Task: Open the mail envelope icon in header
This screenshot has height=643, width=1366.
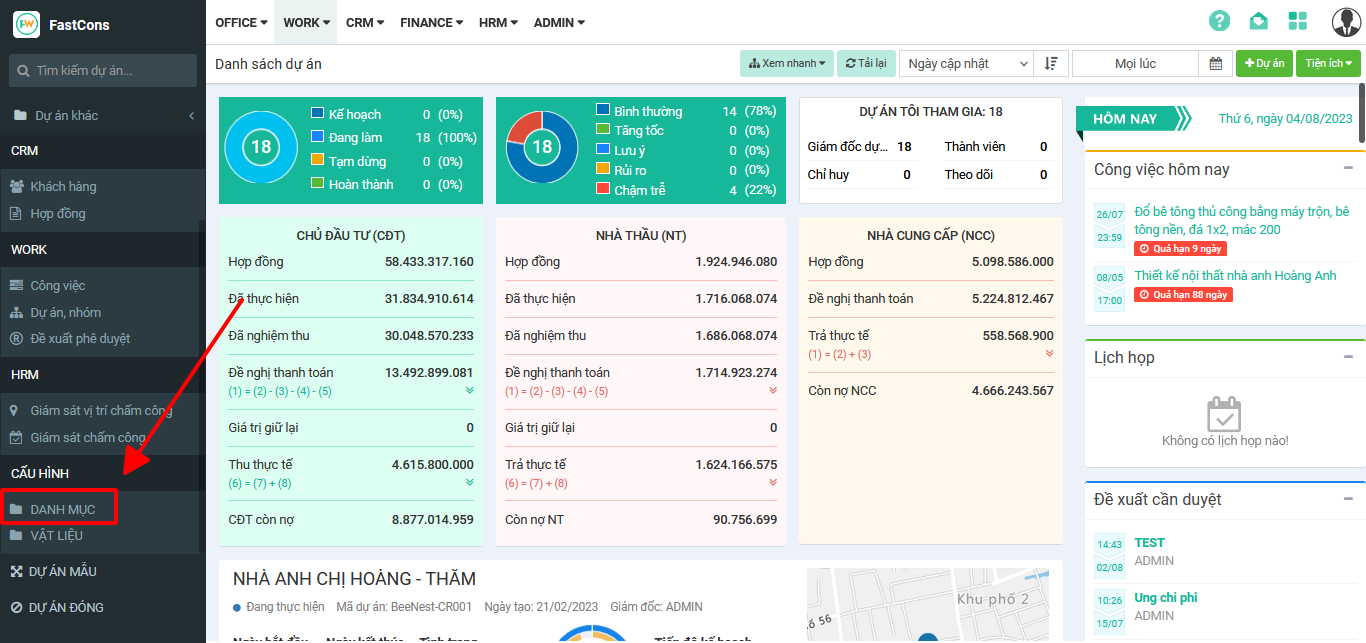Action: click(x=1258, y=21)
